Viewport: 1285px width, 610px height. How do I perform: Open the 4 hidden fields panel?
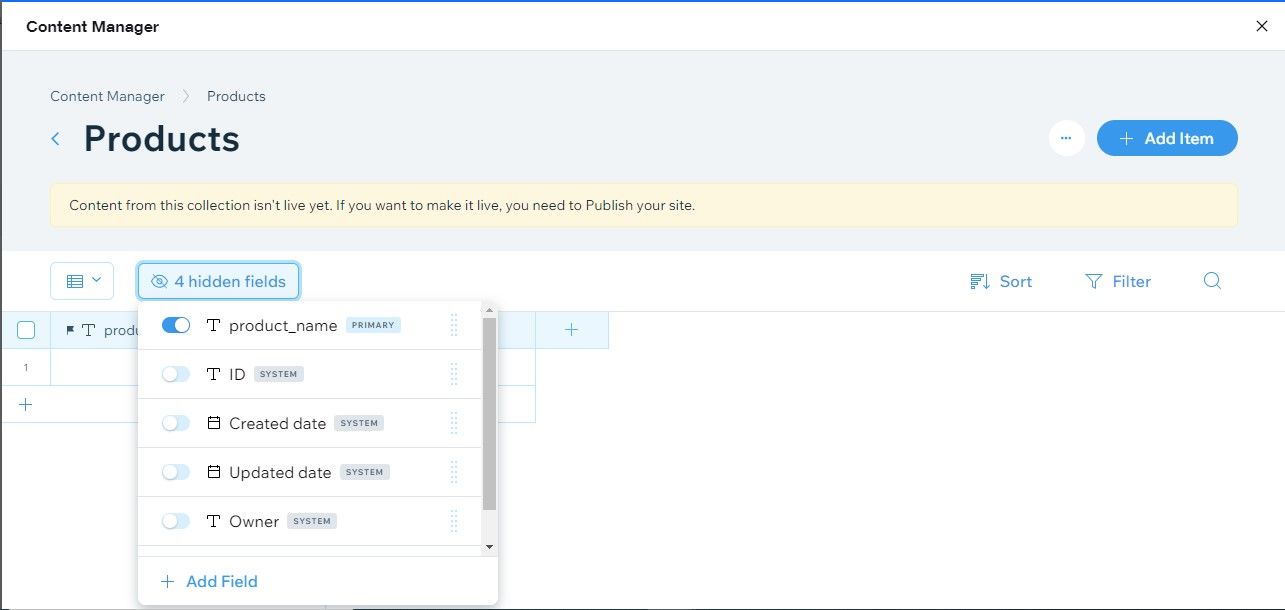[x=218, y=281]
